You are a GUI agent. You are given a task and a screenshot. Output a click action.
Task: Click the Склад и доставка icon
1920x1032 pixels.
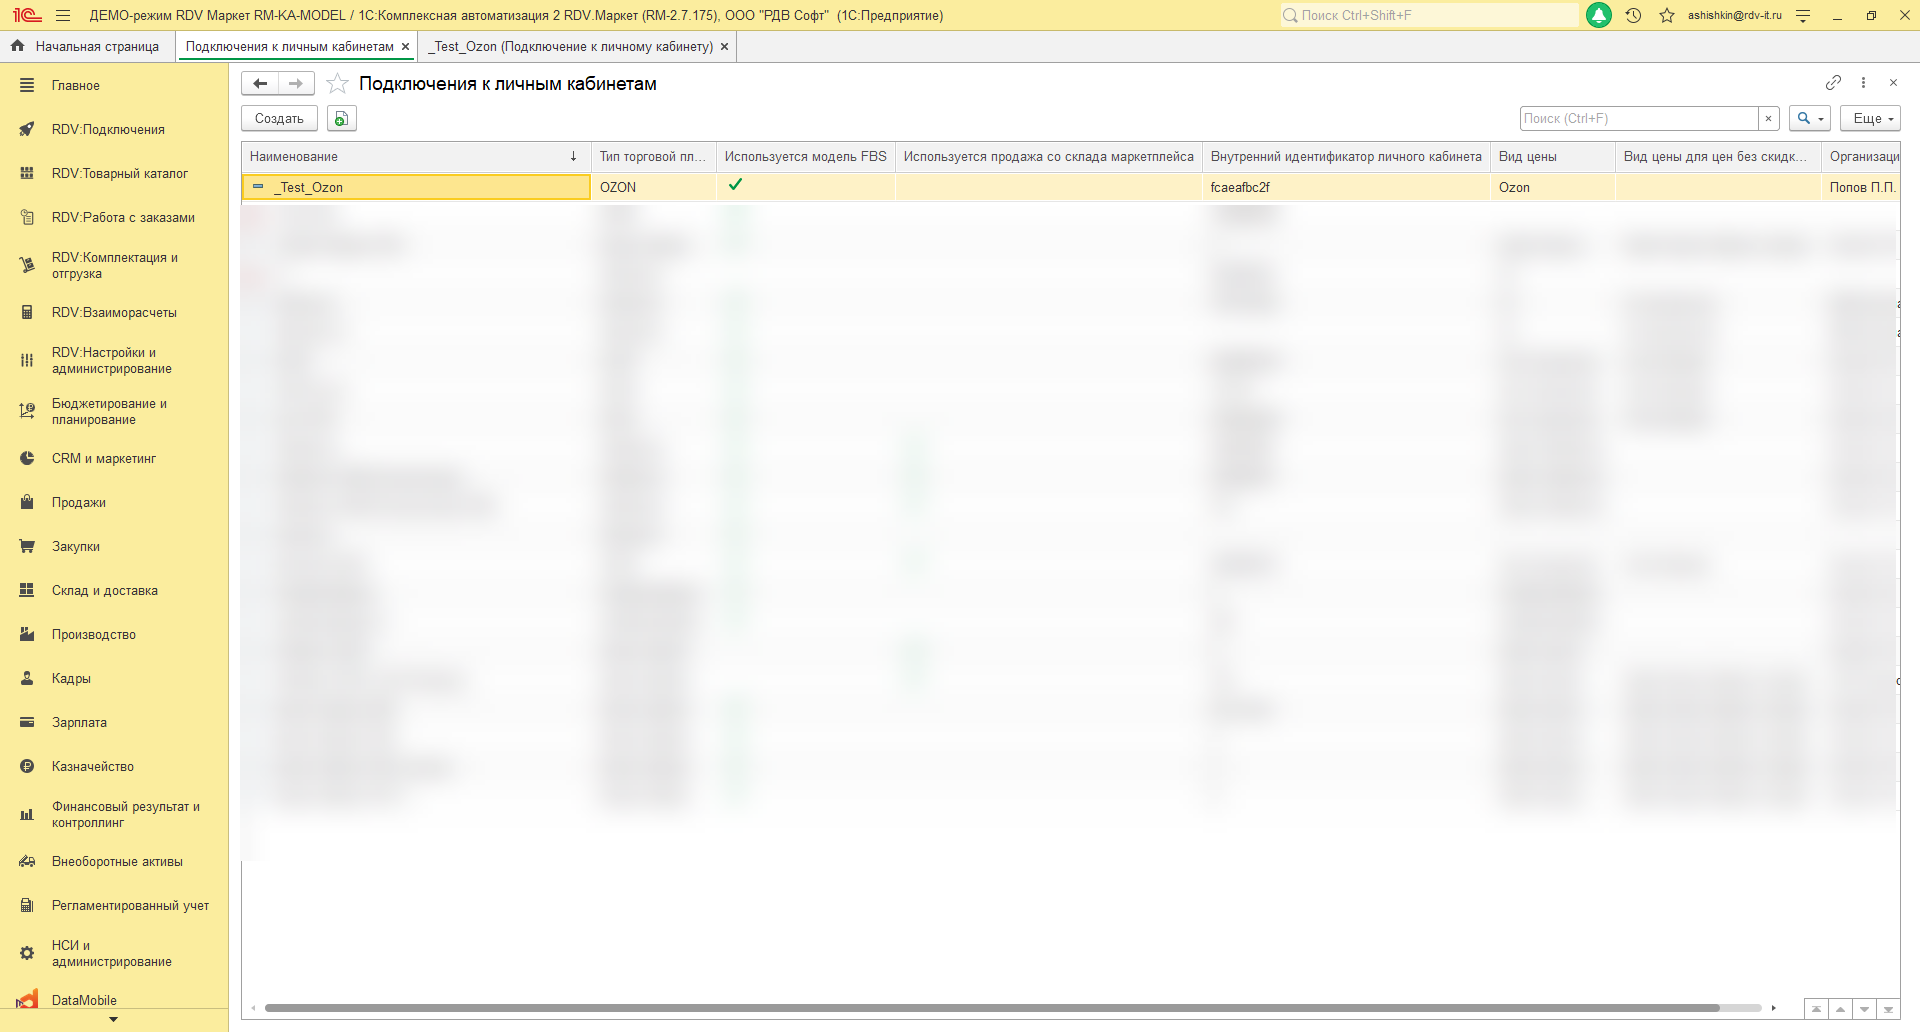click(27, 591)
